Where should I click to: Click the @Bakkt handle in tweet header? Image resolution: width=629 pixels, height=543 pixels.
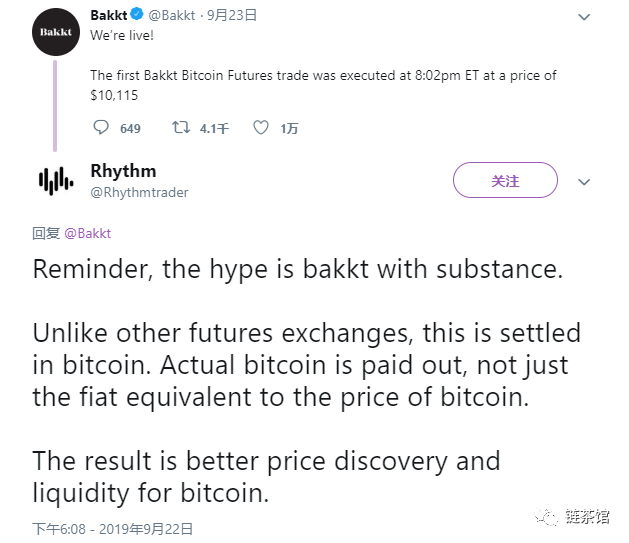coord(172,15)
